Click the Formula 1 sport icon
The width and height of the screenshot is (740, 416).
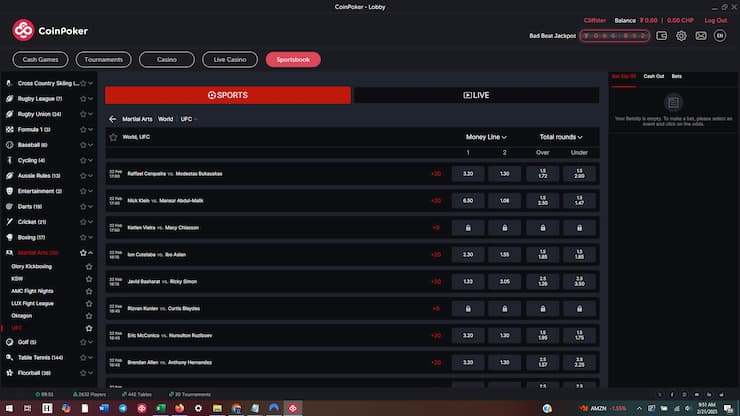coord(9,129)
